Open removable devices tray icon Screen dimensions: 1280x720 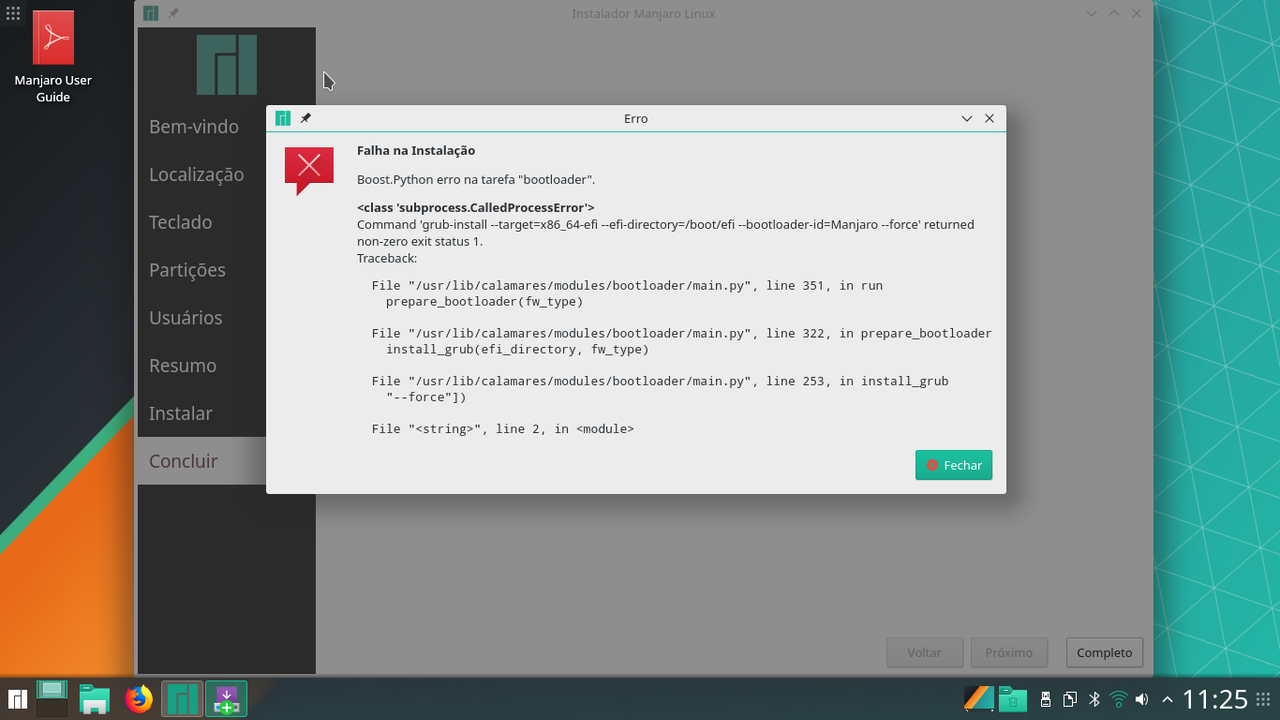pos(1046,699)
